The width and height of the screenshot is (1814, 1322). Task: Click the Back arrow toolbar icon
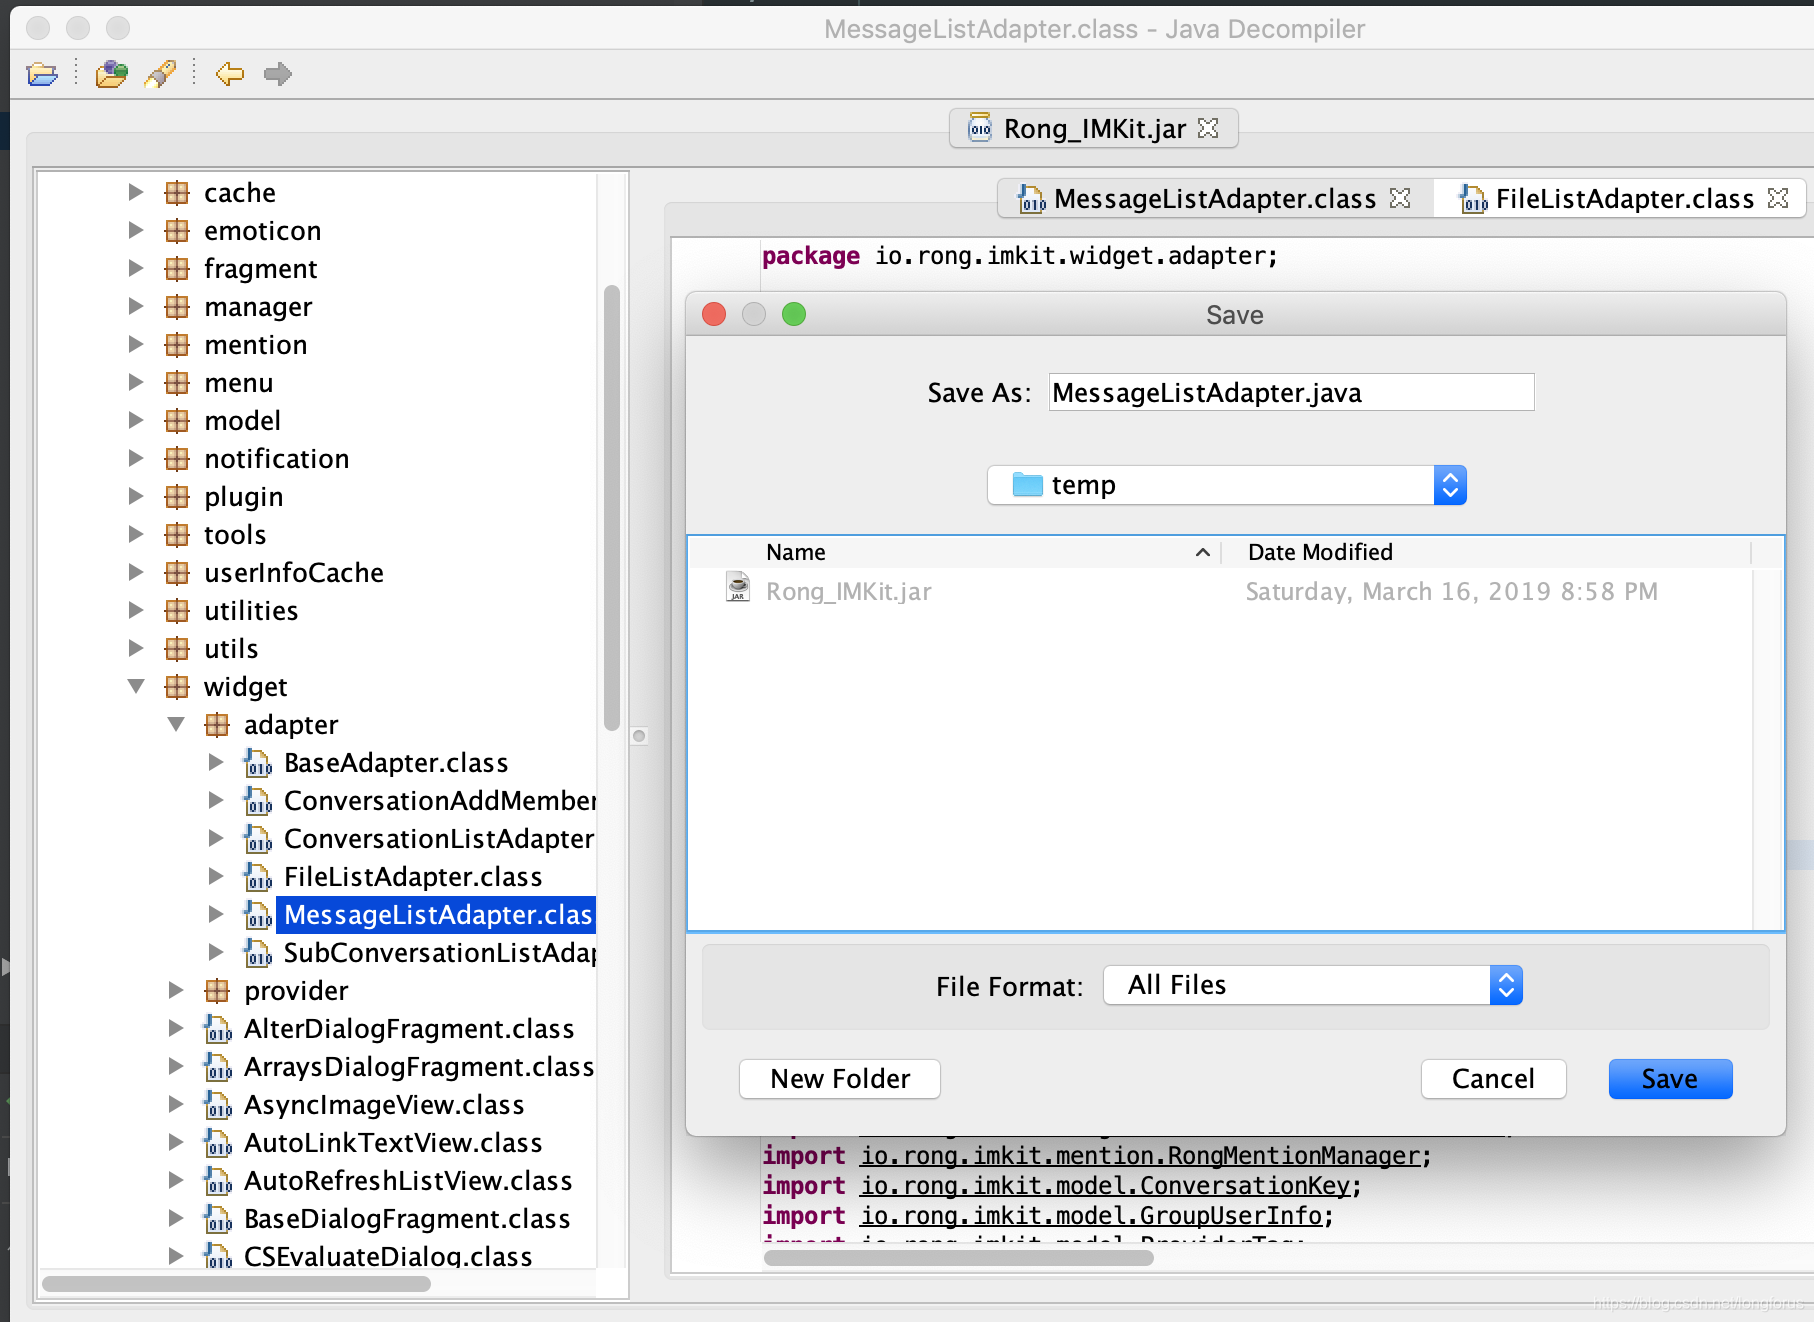tap(230, 74)
